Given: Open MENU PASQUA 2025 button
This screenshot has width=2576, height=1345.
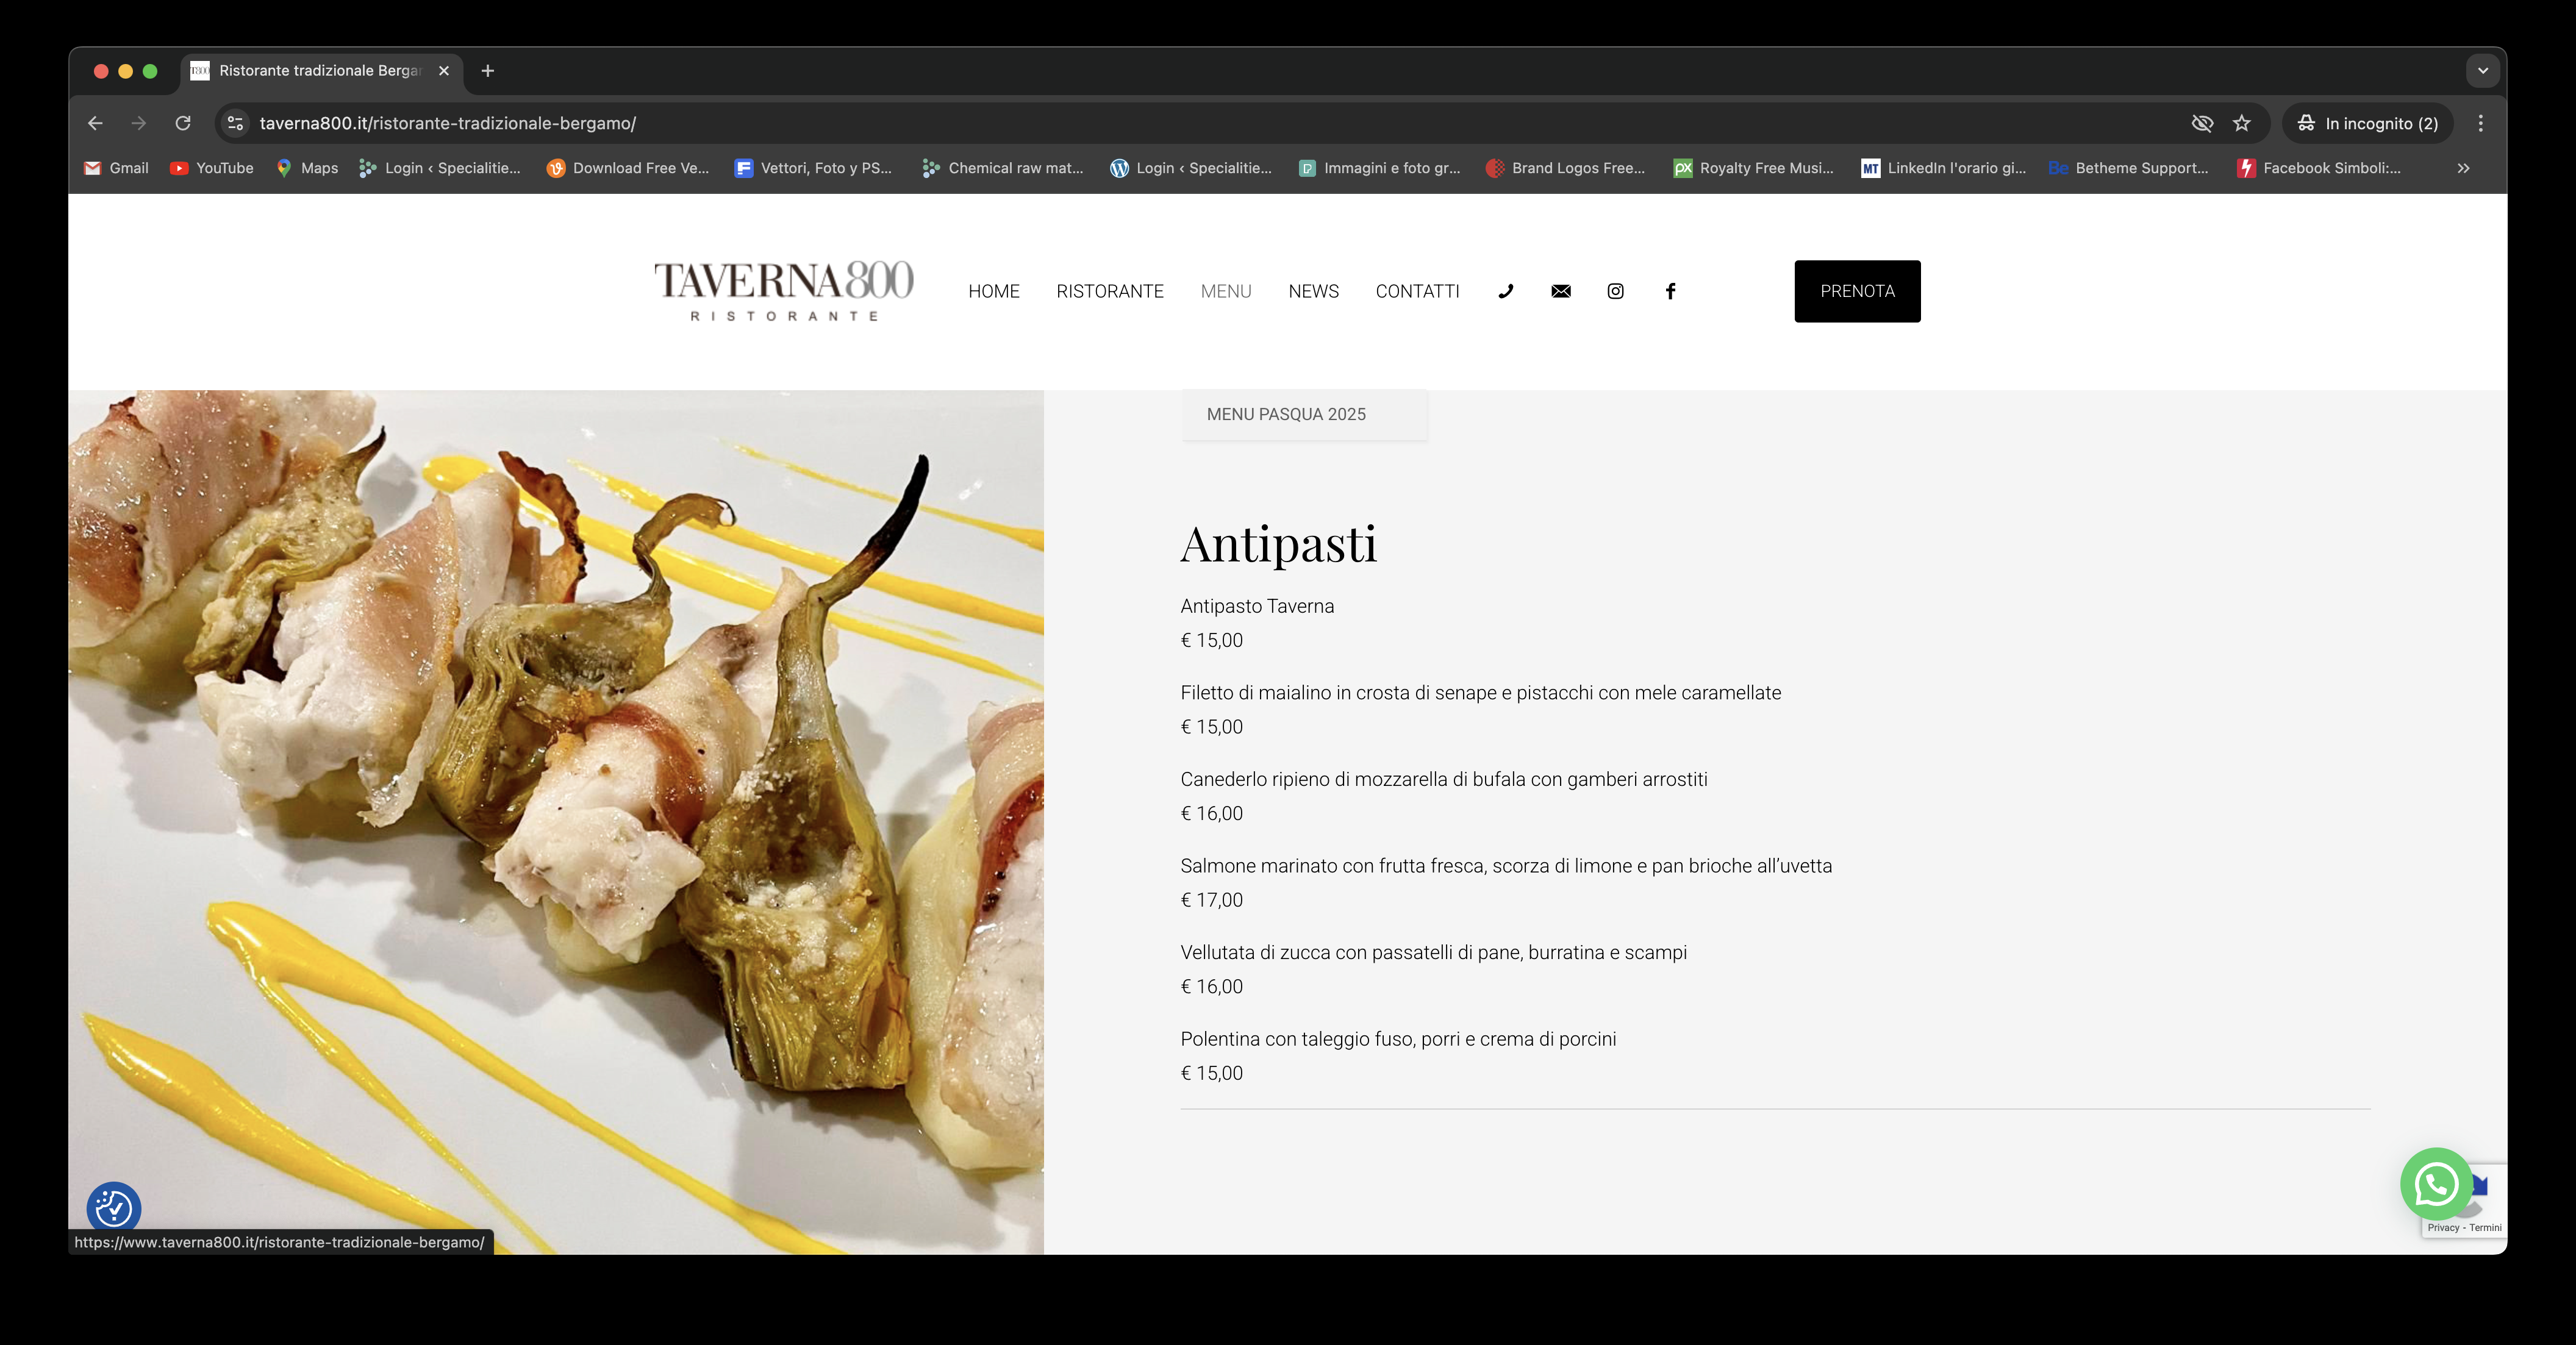Looking at the screenshot, I should [1304, 414].
